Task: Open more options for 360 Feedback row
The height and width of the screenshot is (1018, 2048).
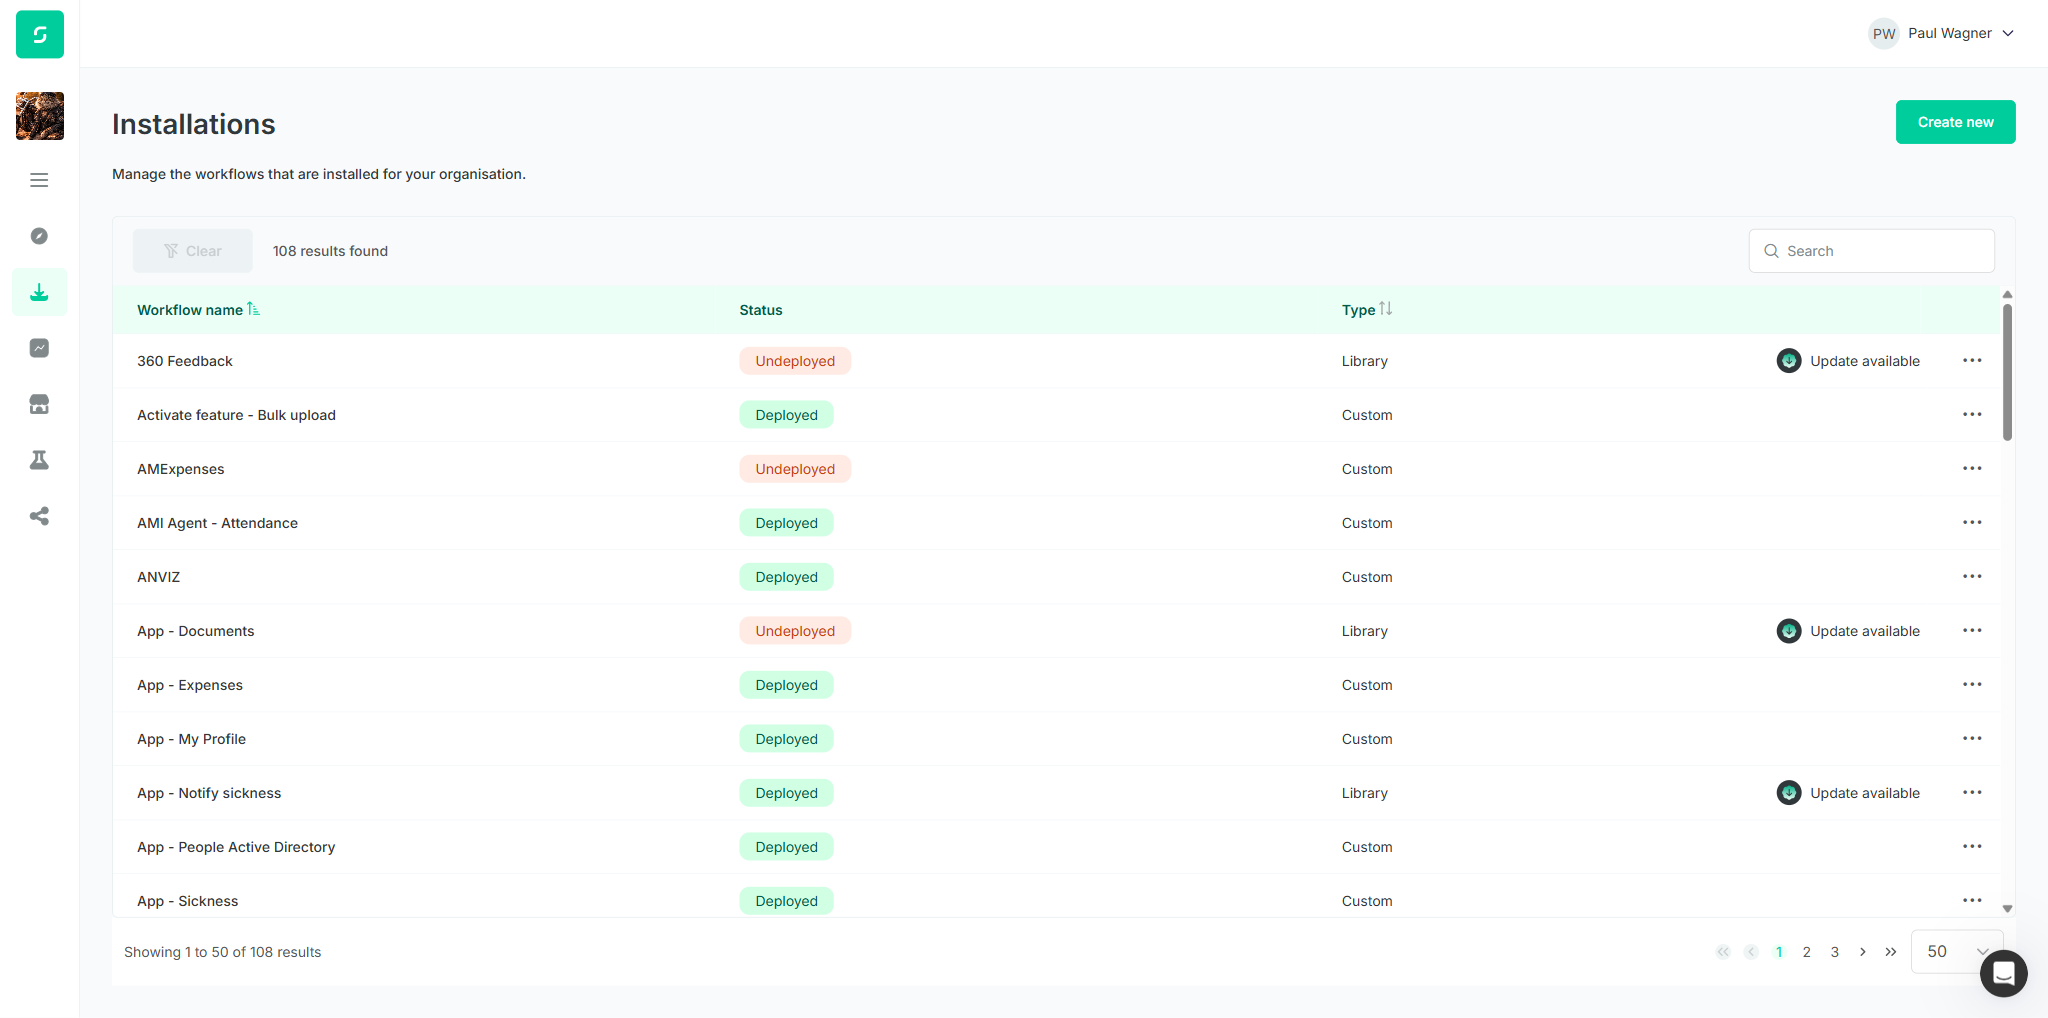Action: [1972, 361]
